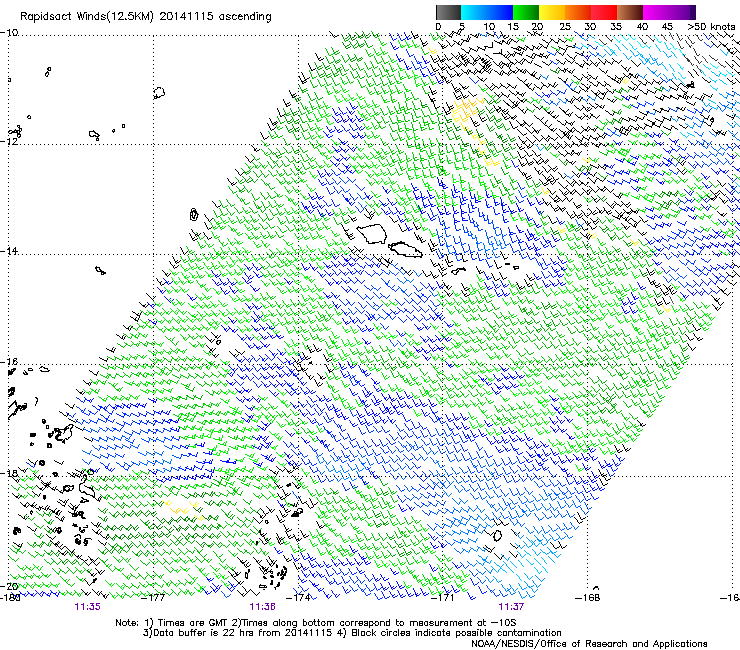Click the -171 longitude axis label

click(442, 598)
